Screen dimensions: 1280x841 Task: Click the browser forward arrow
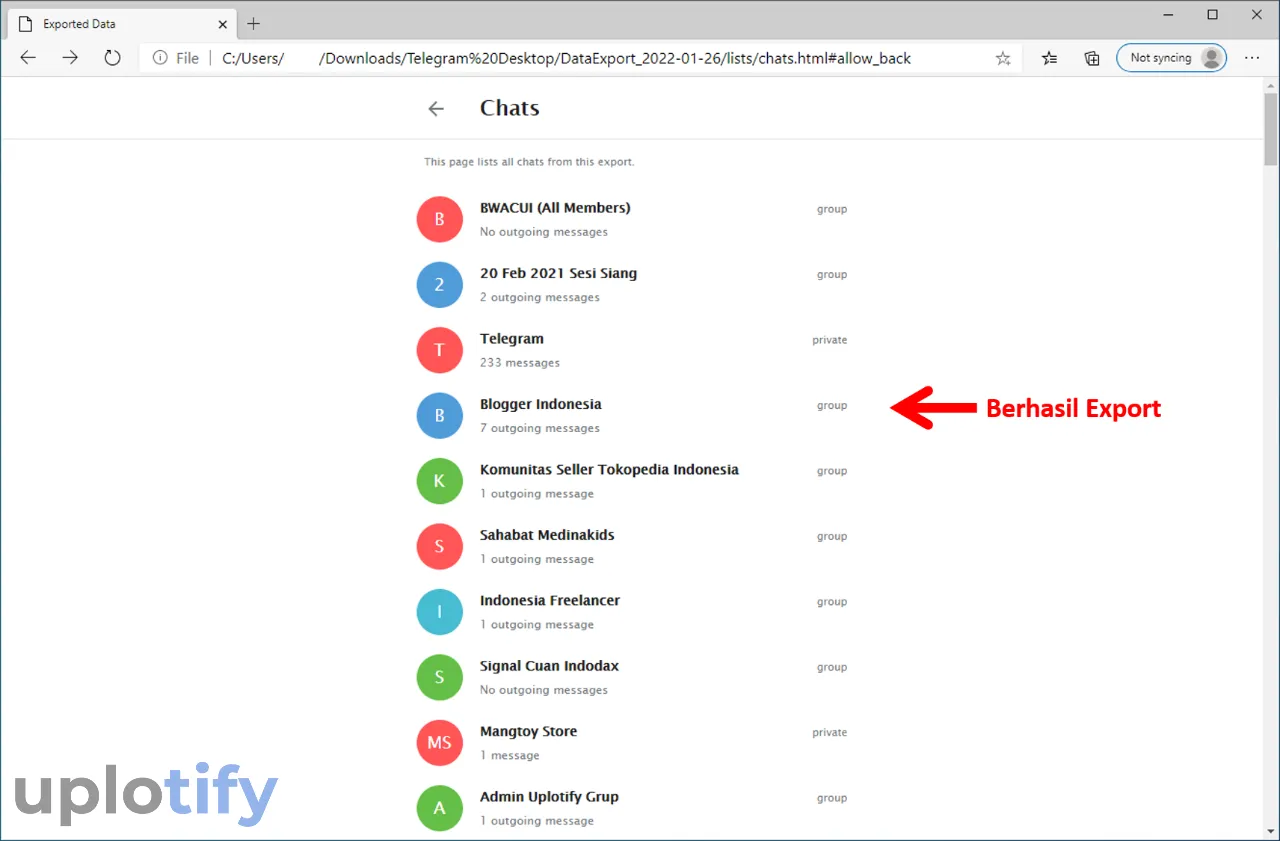click(70, 58)
